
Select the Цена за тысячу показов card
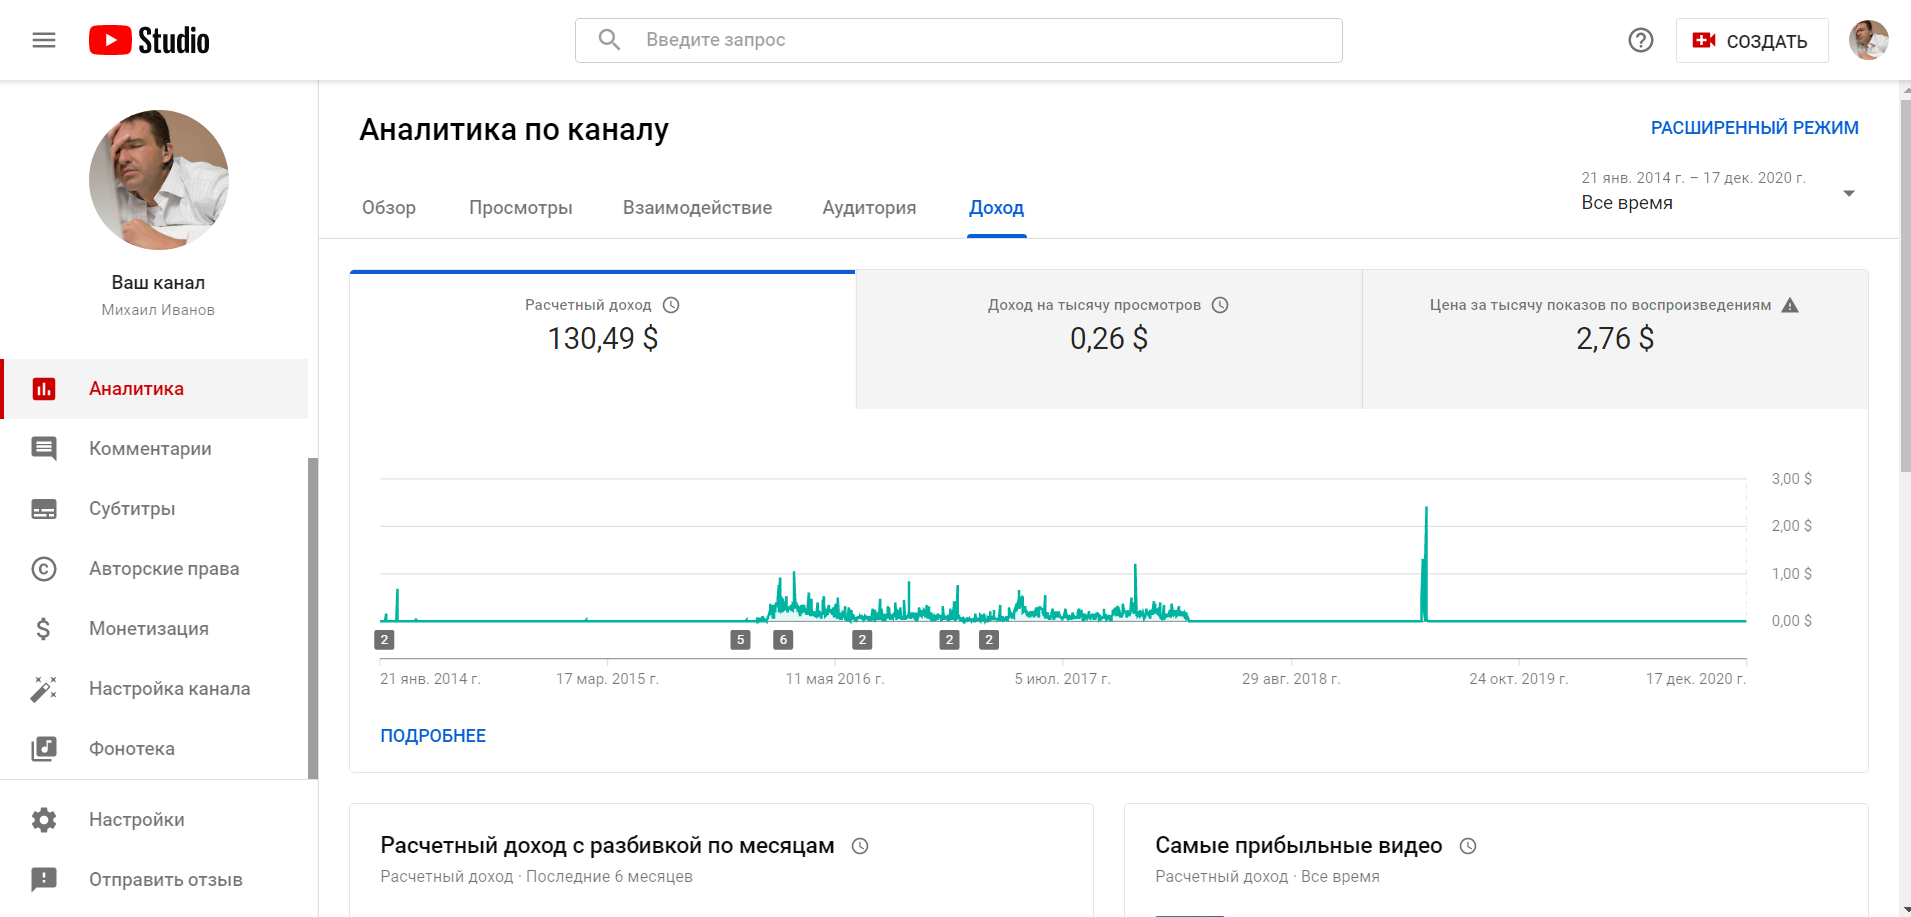tap(1615, 339)
